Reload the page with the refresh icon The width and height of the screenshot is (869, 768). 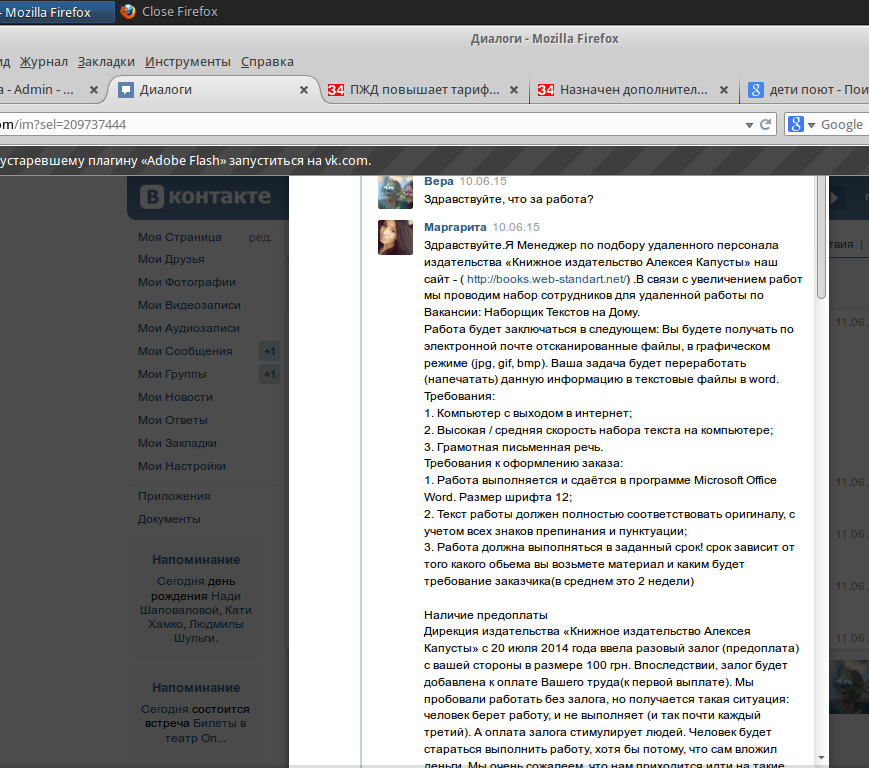[765, 125]
